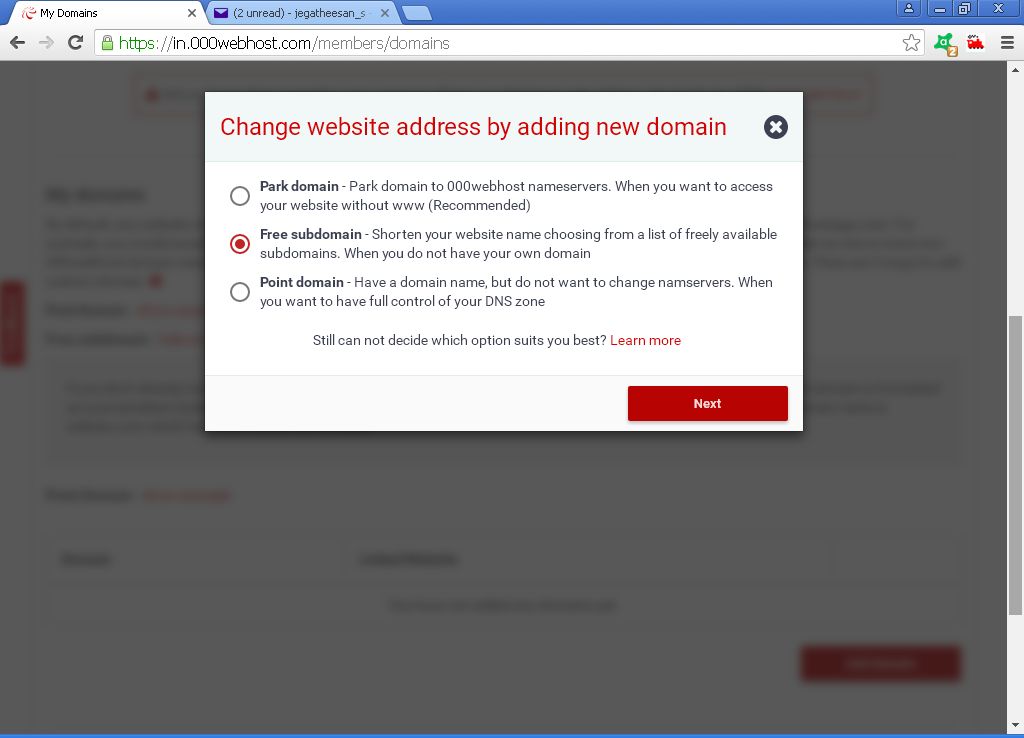Click the red extension icon in toolbar
Screen dimensions: 1024x738
pos(975,43)
